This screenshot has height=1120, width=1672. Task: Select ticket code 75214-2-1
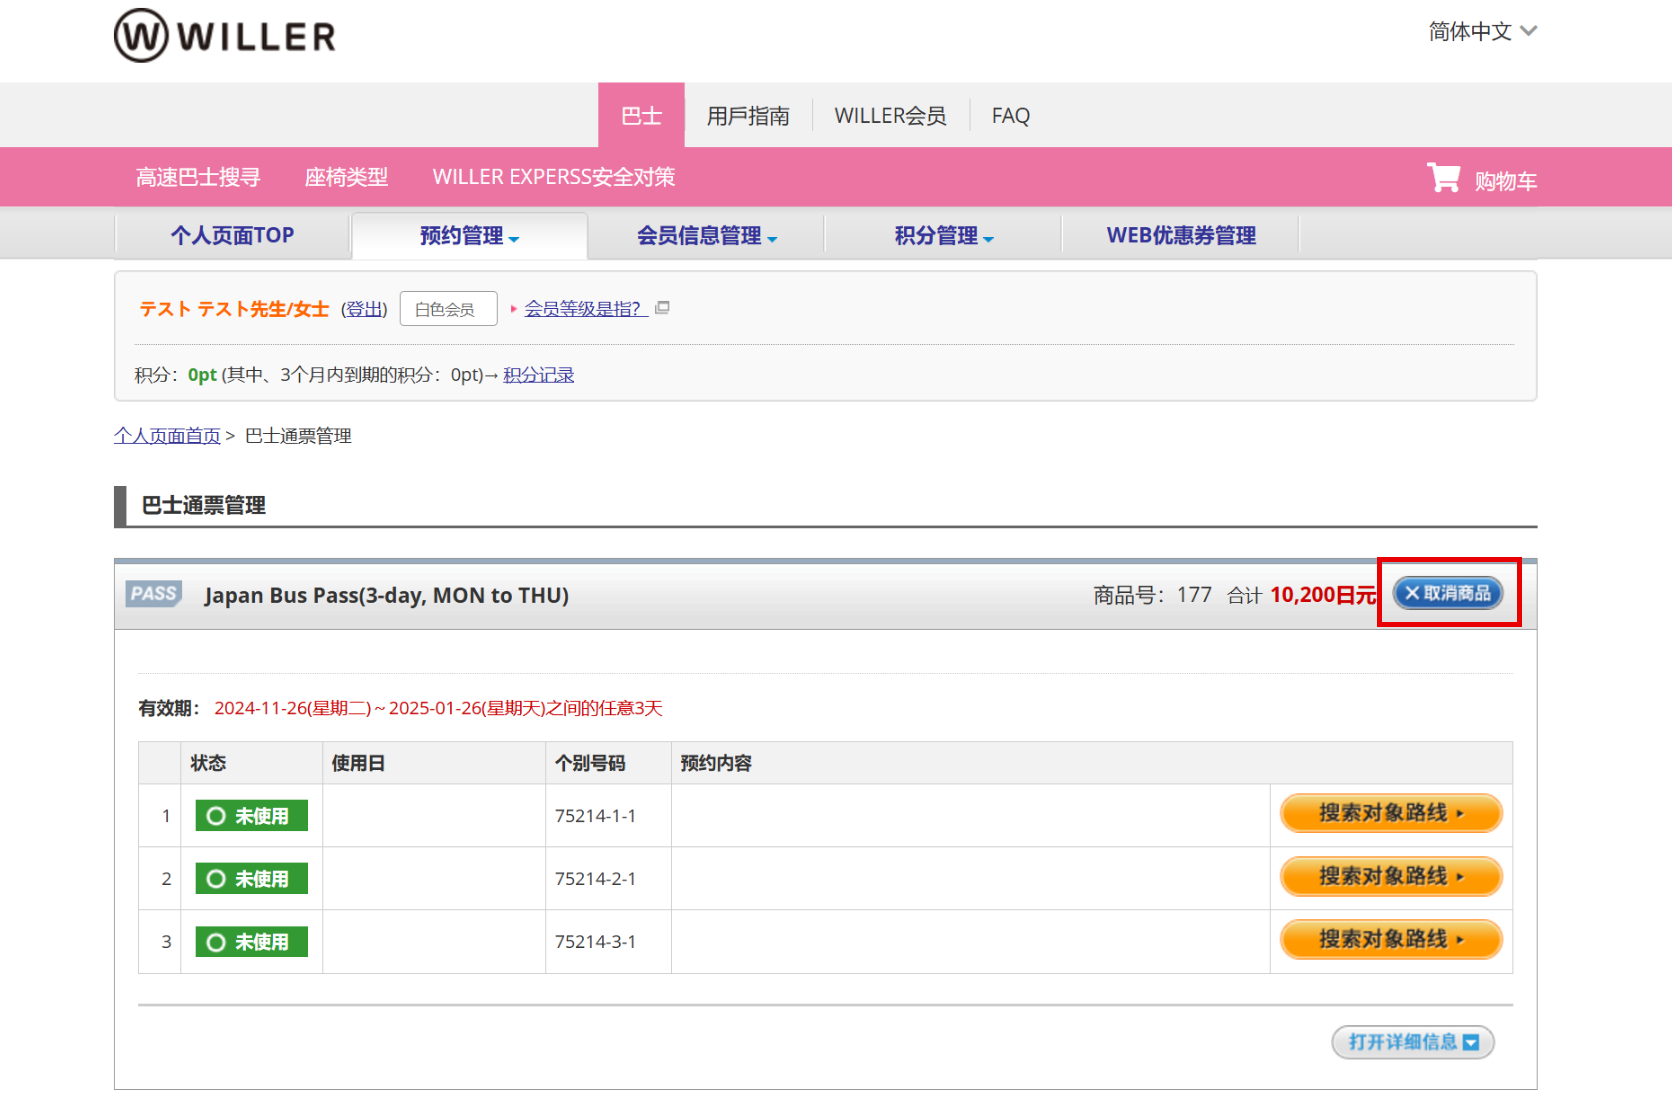pos(595,879)
